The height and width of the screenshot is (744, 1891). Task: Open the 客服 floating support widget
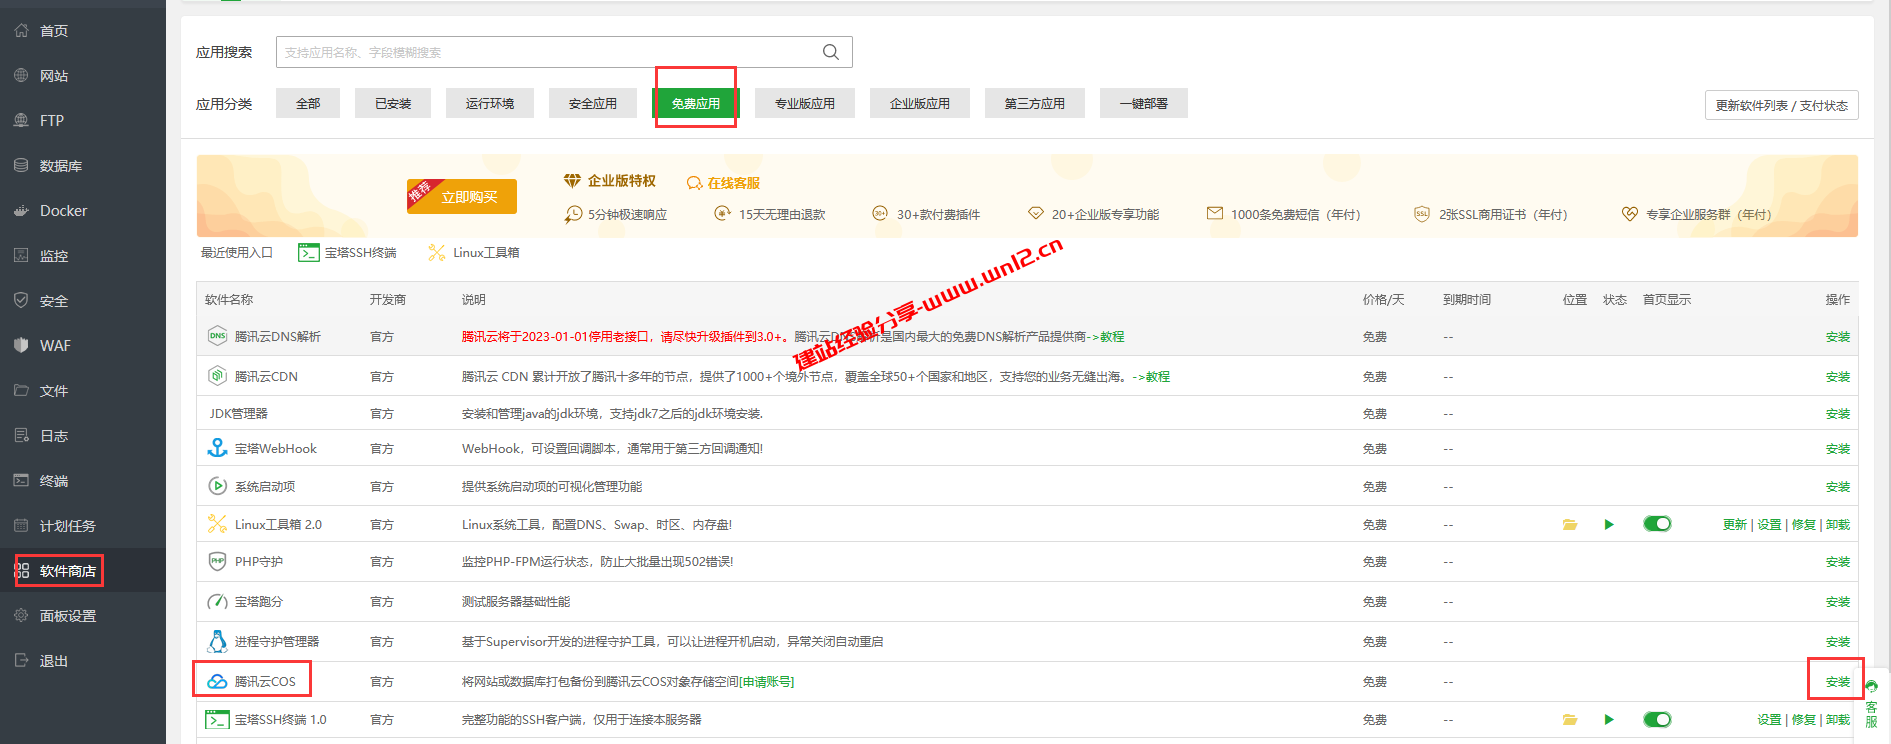[x=1872, y=704]
